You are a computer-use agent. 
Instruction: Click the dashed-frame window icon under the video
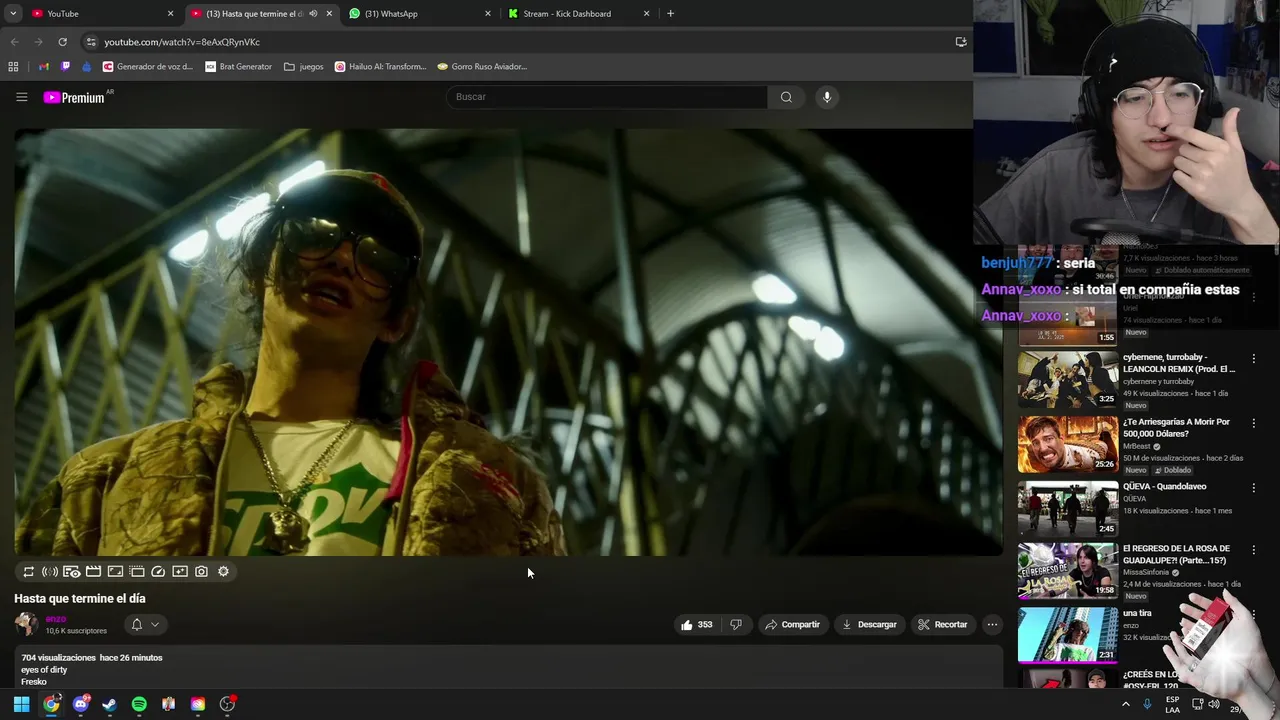pyautogui.click(x=137, y=572)
